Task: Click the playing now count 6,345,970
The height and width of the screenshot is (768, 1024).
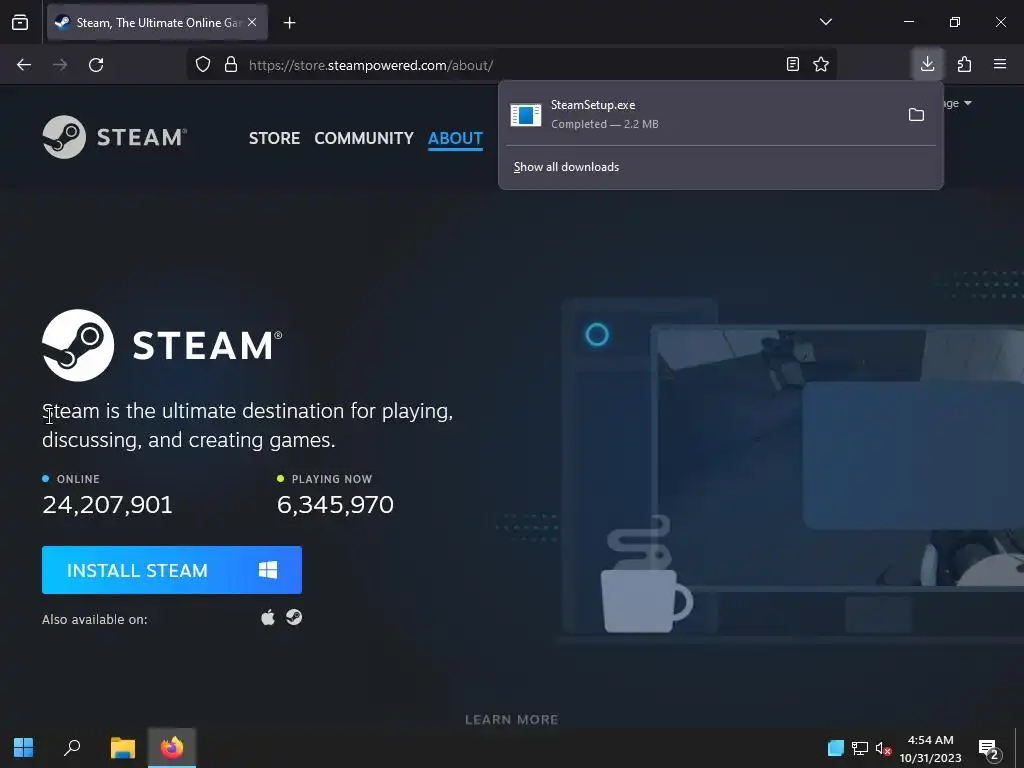Action: pos(335,504)
